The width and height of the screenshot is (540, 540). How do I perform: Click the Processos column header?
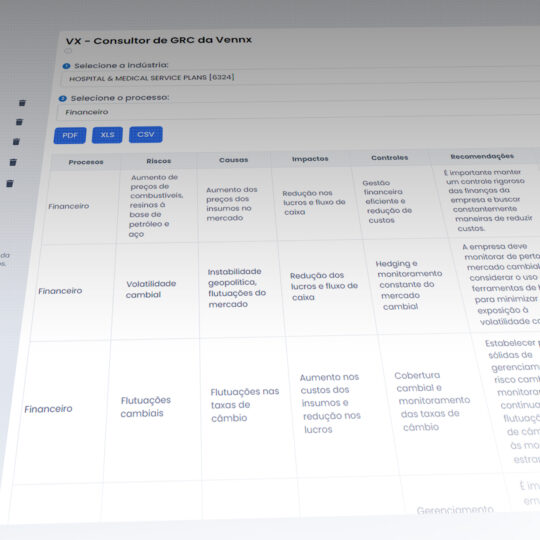[86, 162]
